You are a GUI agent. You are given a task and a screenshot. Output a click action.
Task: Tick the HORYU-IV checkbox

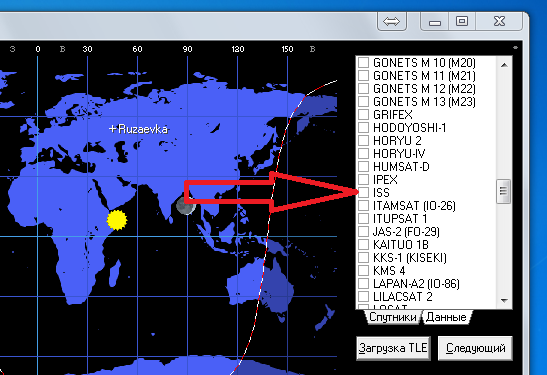tap(364, 153)
